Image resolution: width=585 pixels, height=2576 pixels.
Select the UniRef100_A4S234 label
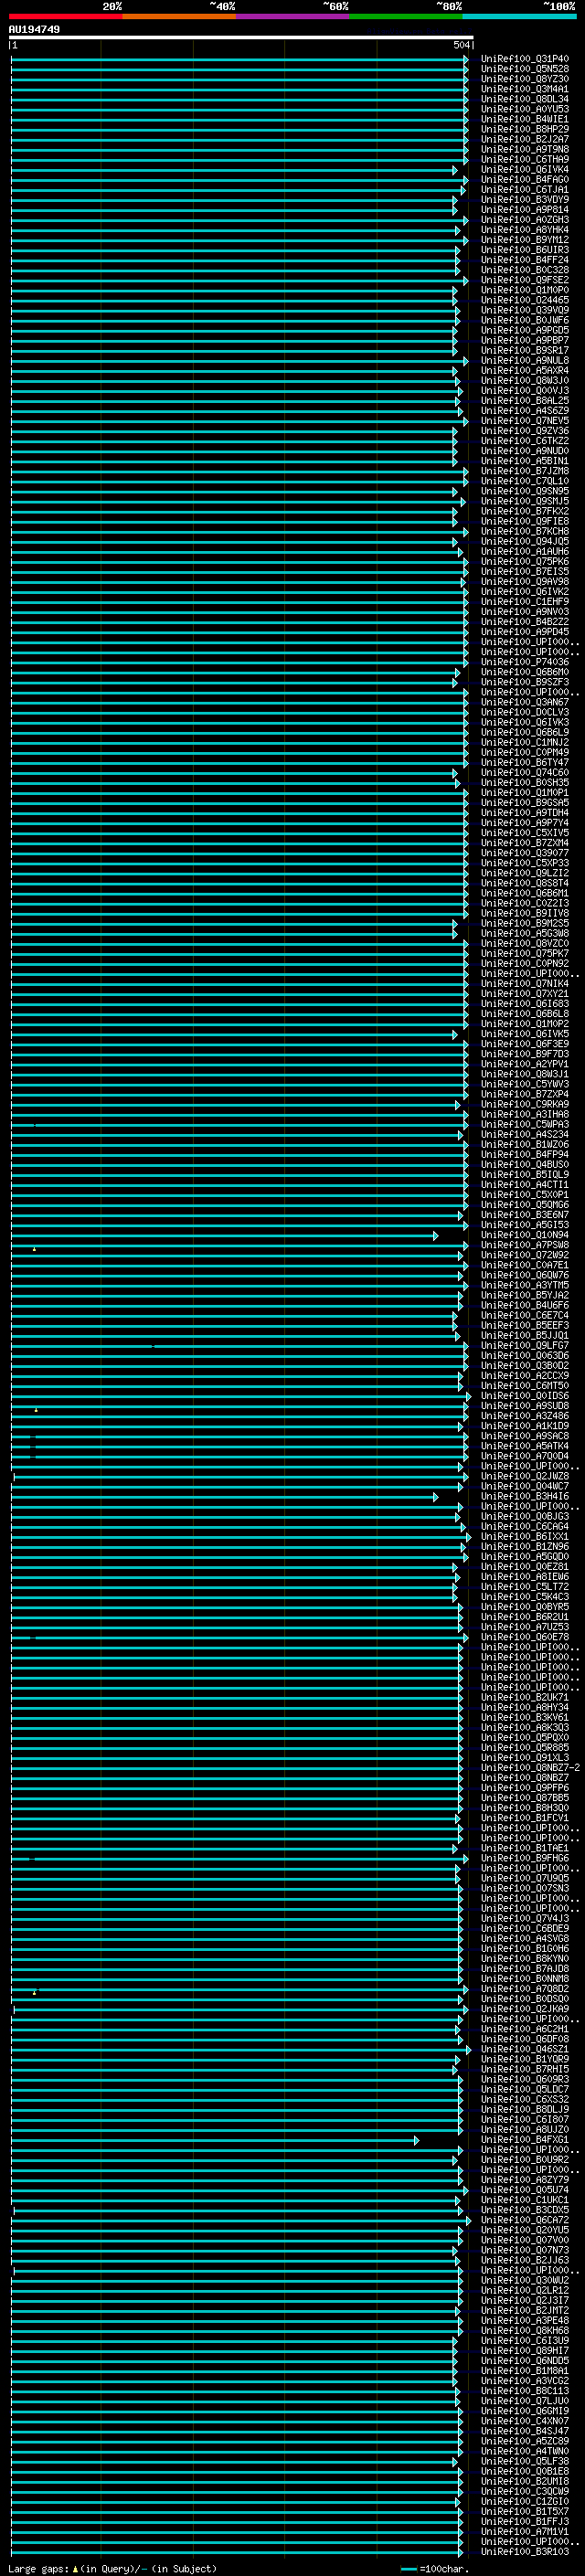click(524, 1134)
